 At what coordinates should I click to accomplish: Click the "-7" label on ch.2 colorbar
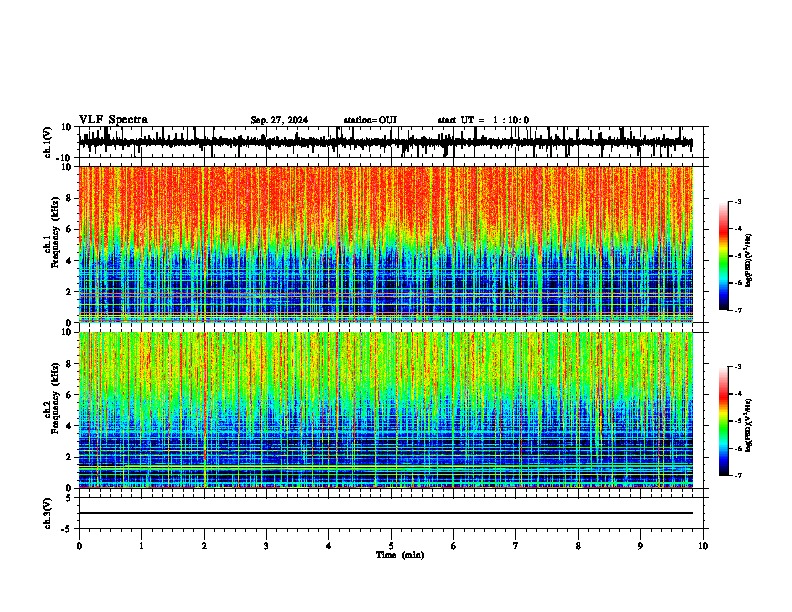(x=737, y=475)
